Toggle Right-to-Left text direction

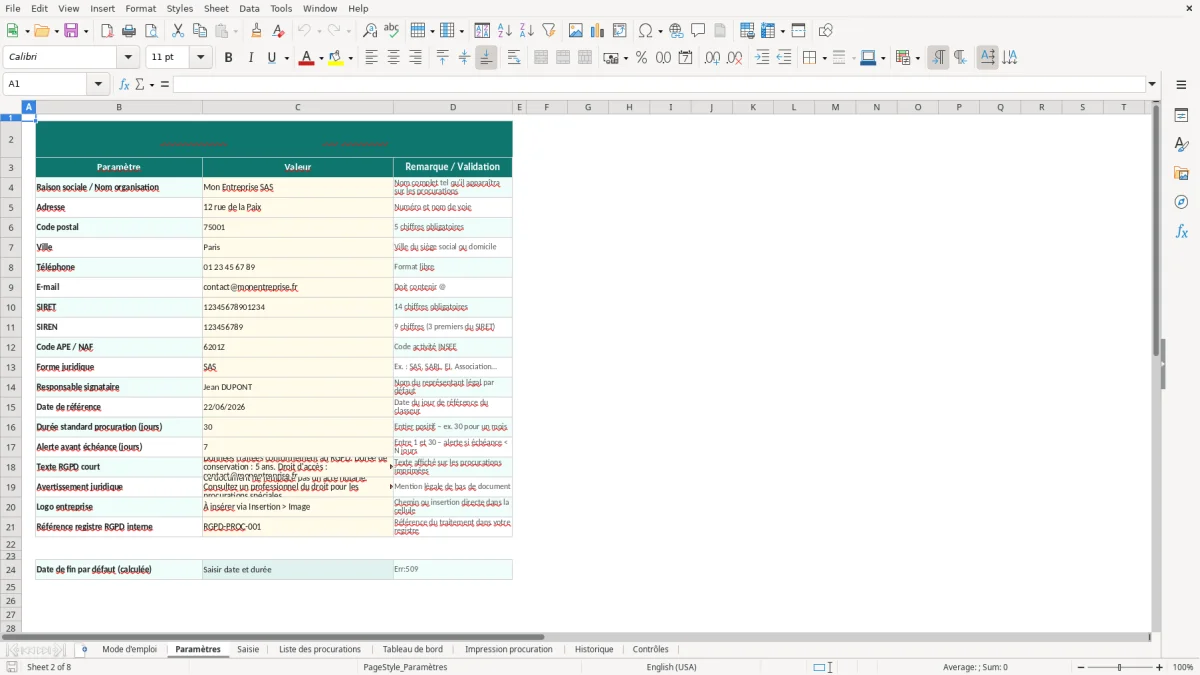coord(960,58)
